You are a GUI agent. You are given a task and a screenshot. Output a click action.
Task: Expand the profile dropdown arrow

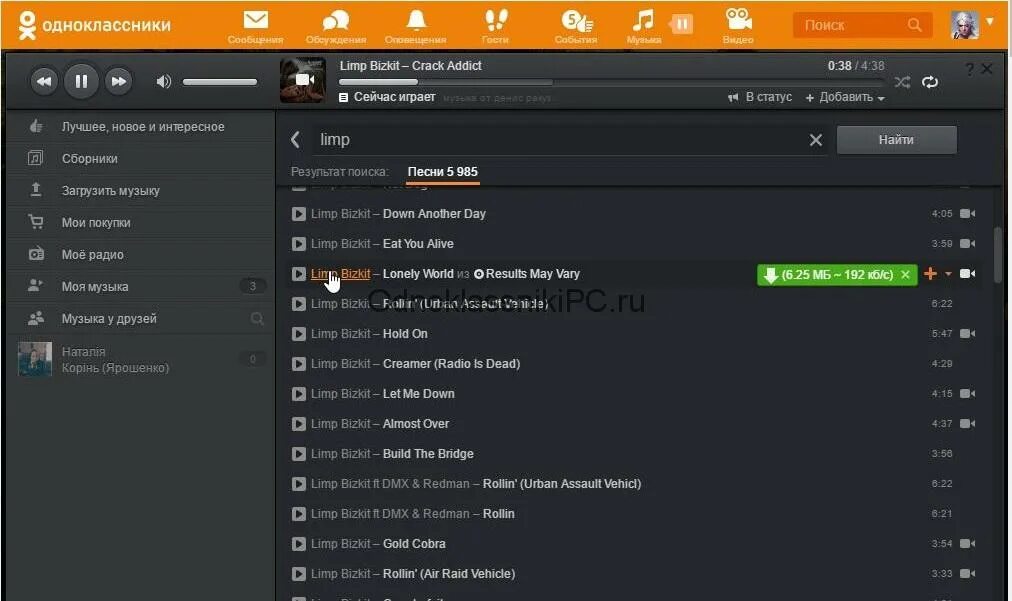(x=990, y=21)
